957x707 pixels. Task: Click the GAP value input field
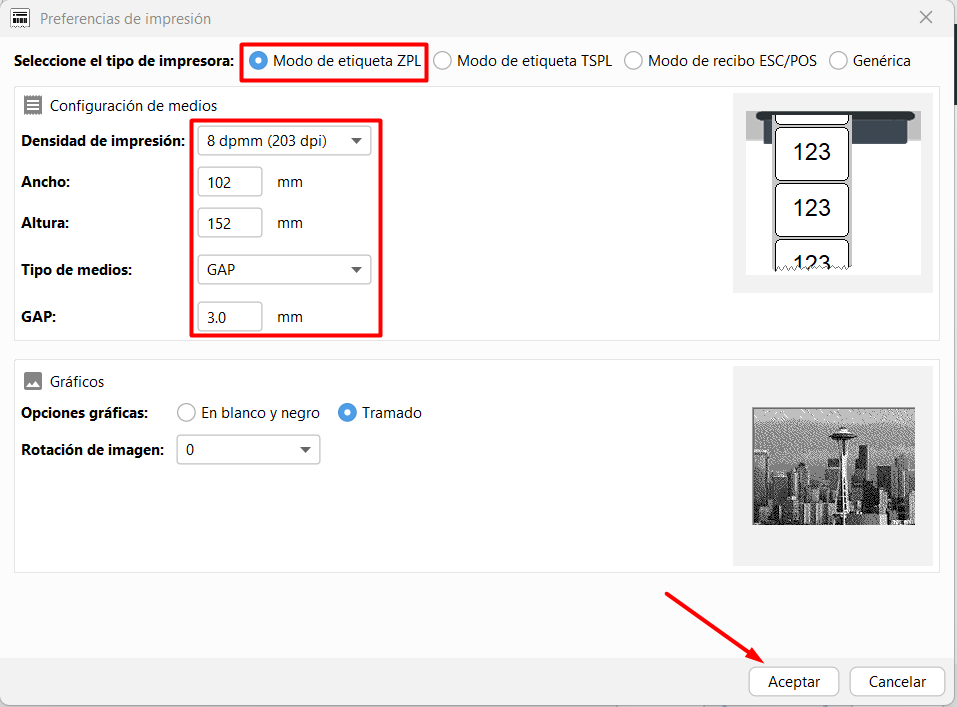pos(230,317)
